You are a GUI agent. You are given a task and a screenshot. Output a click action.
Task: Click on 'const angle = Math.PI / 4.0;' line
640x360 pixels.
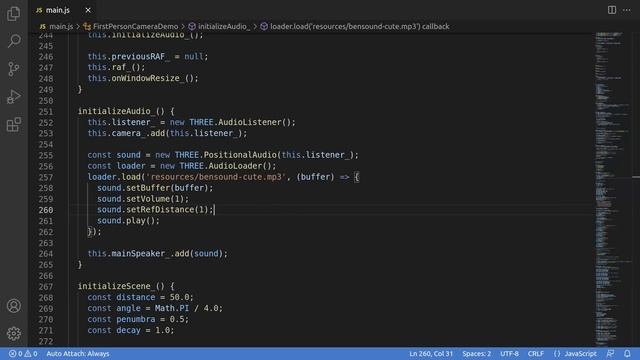pos(155,308)
